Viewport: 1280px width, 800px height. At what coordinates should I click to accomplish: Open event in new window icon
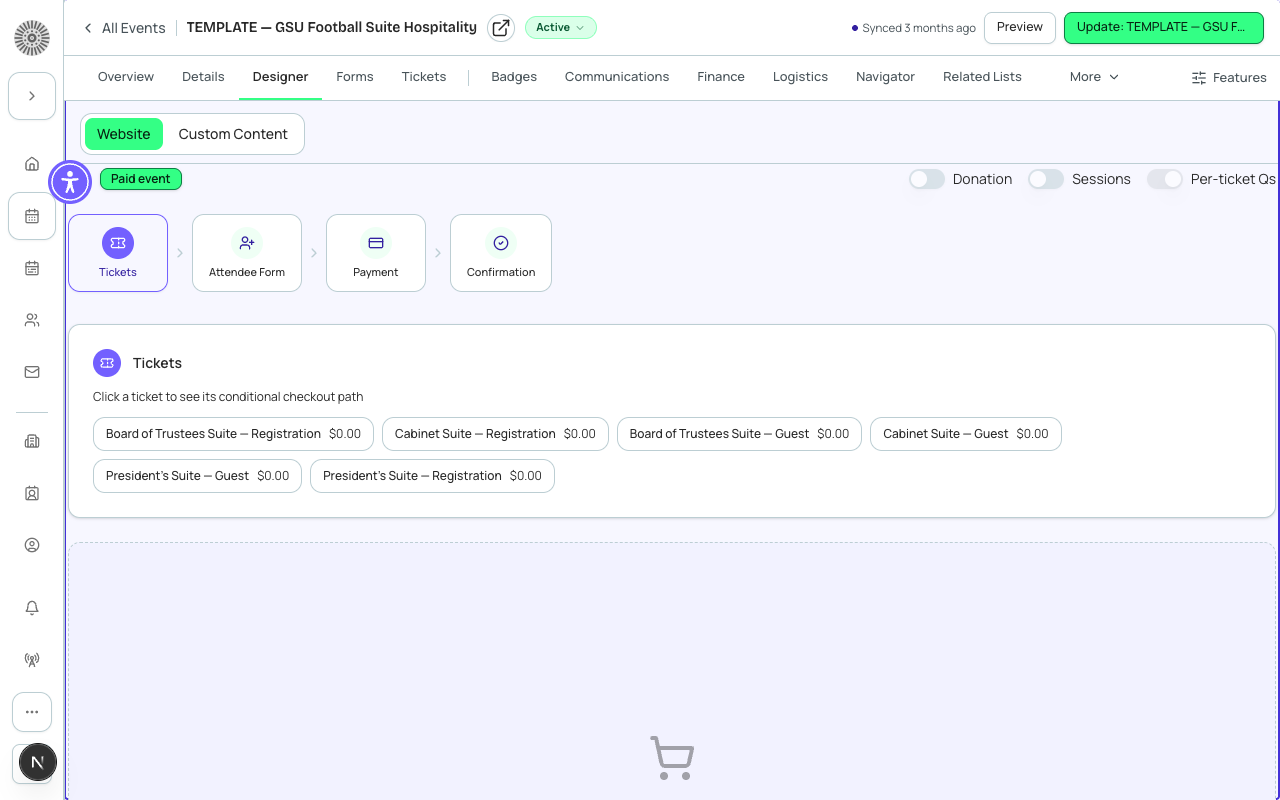pos(501,28)
